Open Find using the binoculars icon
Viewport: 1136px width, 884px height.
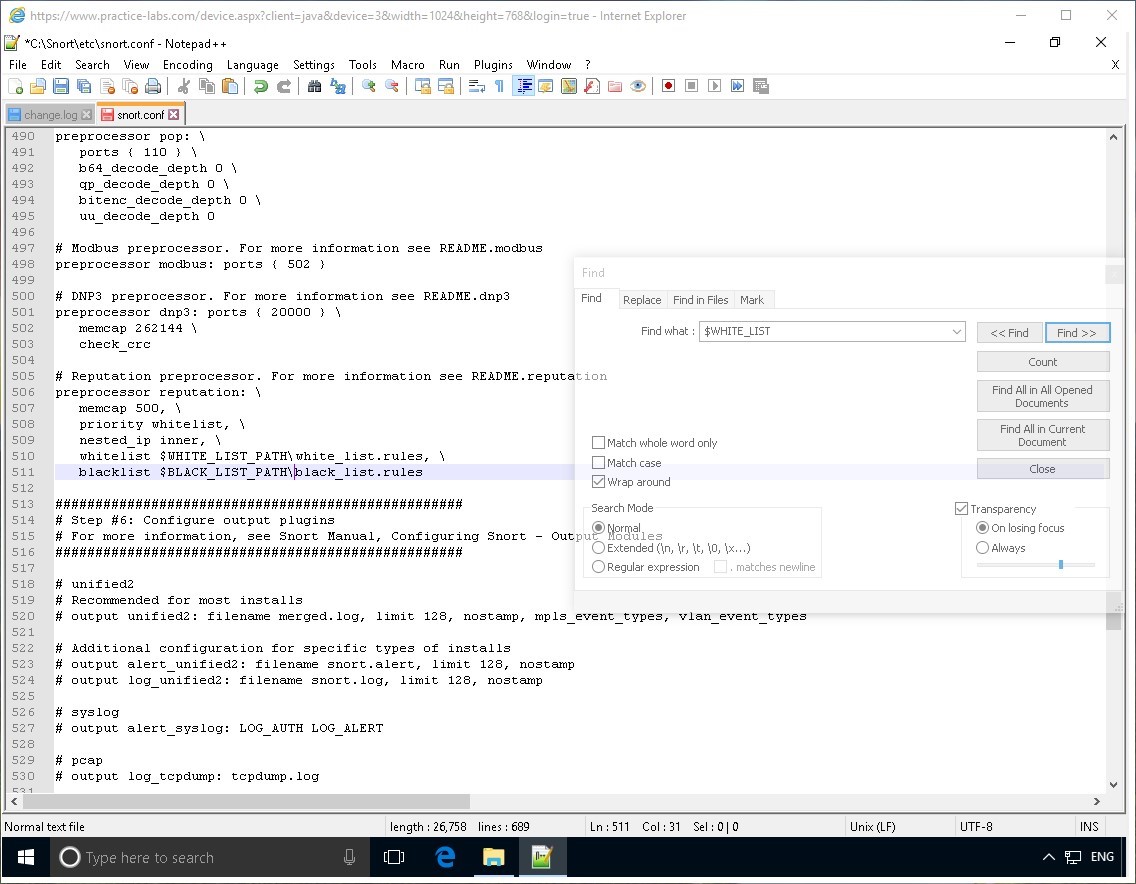pyautogui.click(x=314, y=86)
